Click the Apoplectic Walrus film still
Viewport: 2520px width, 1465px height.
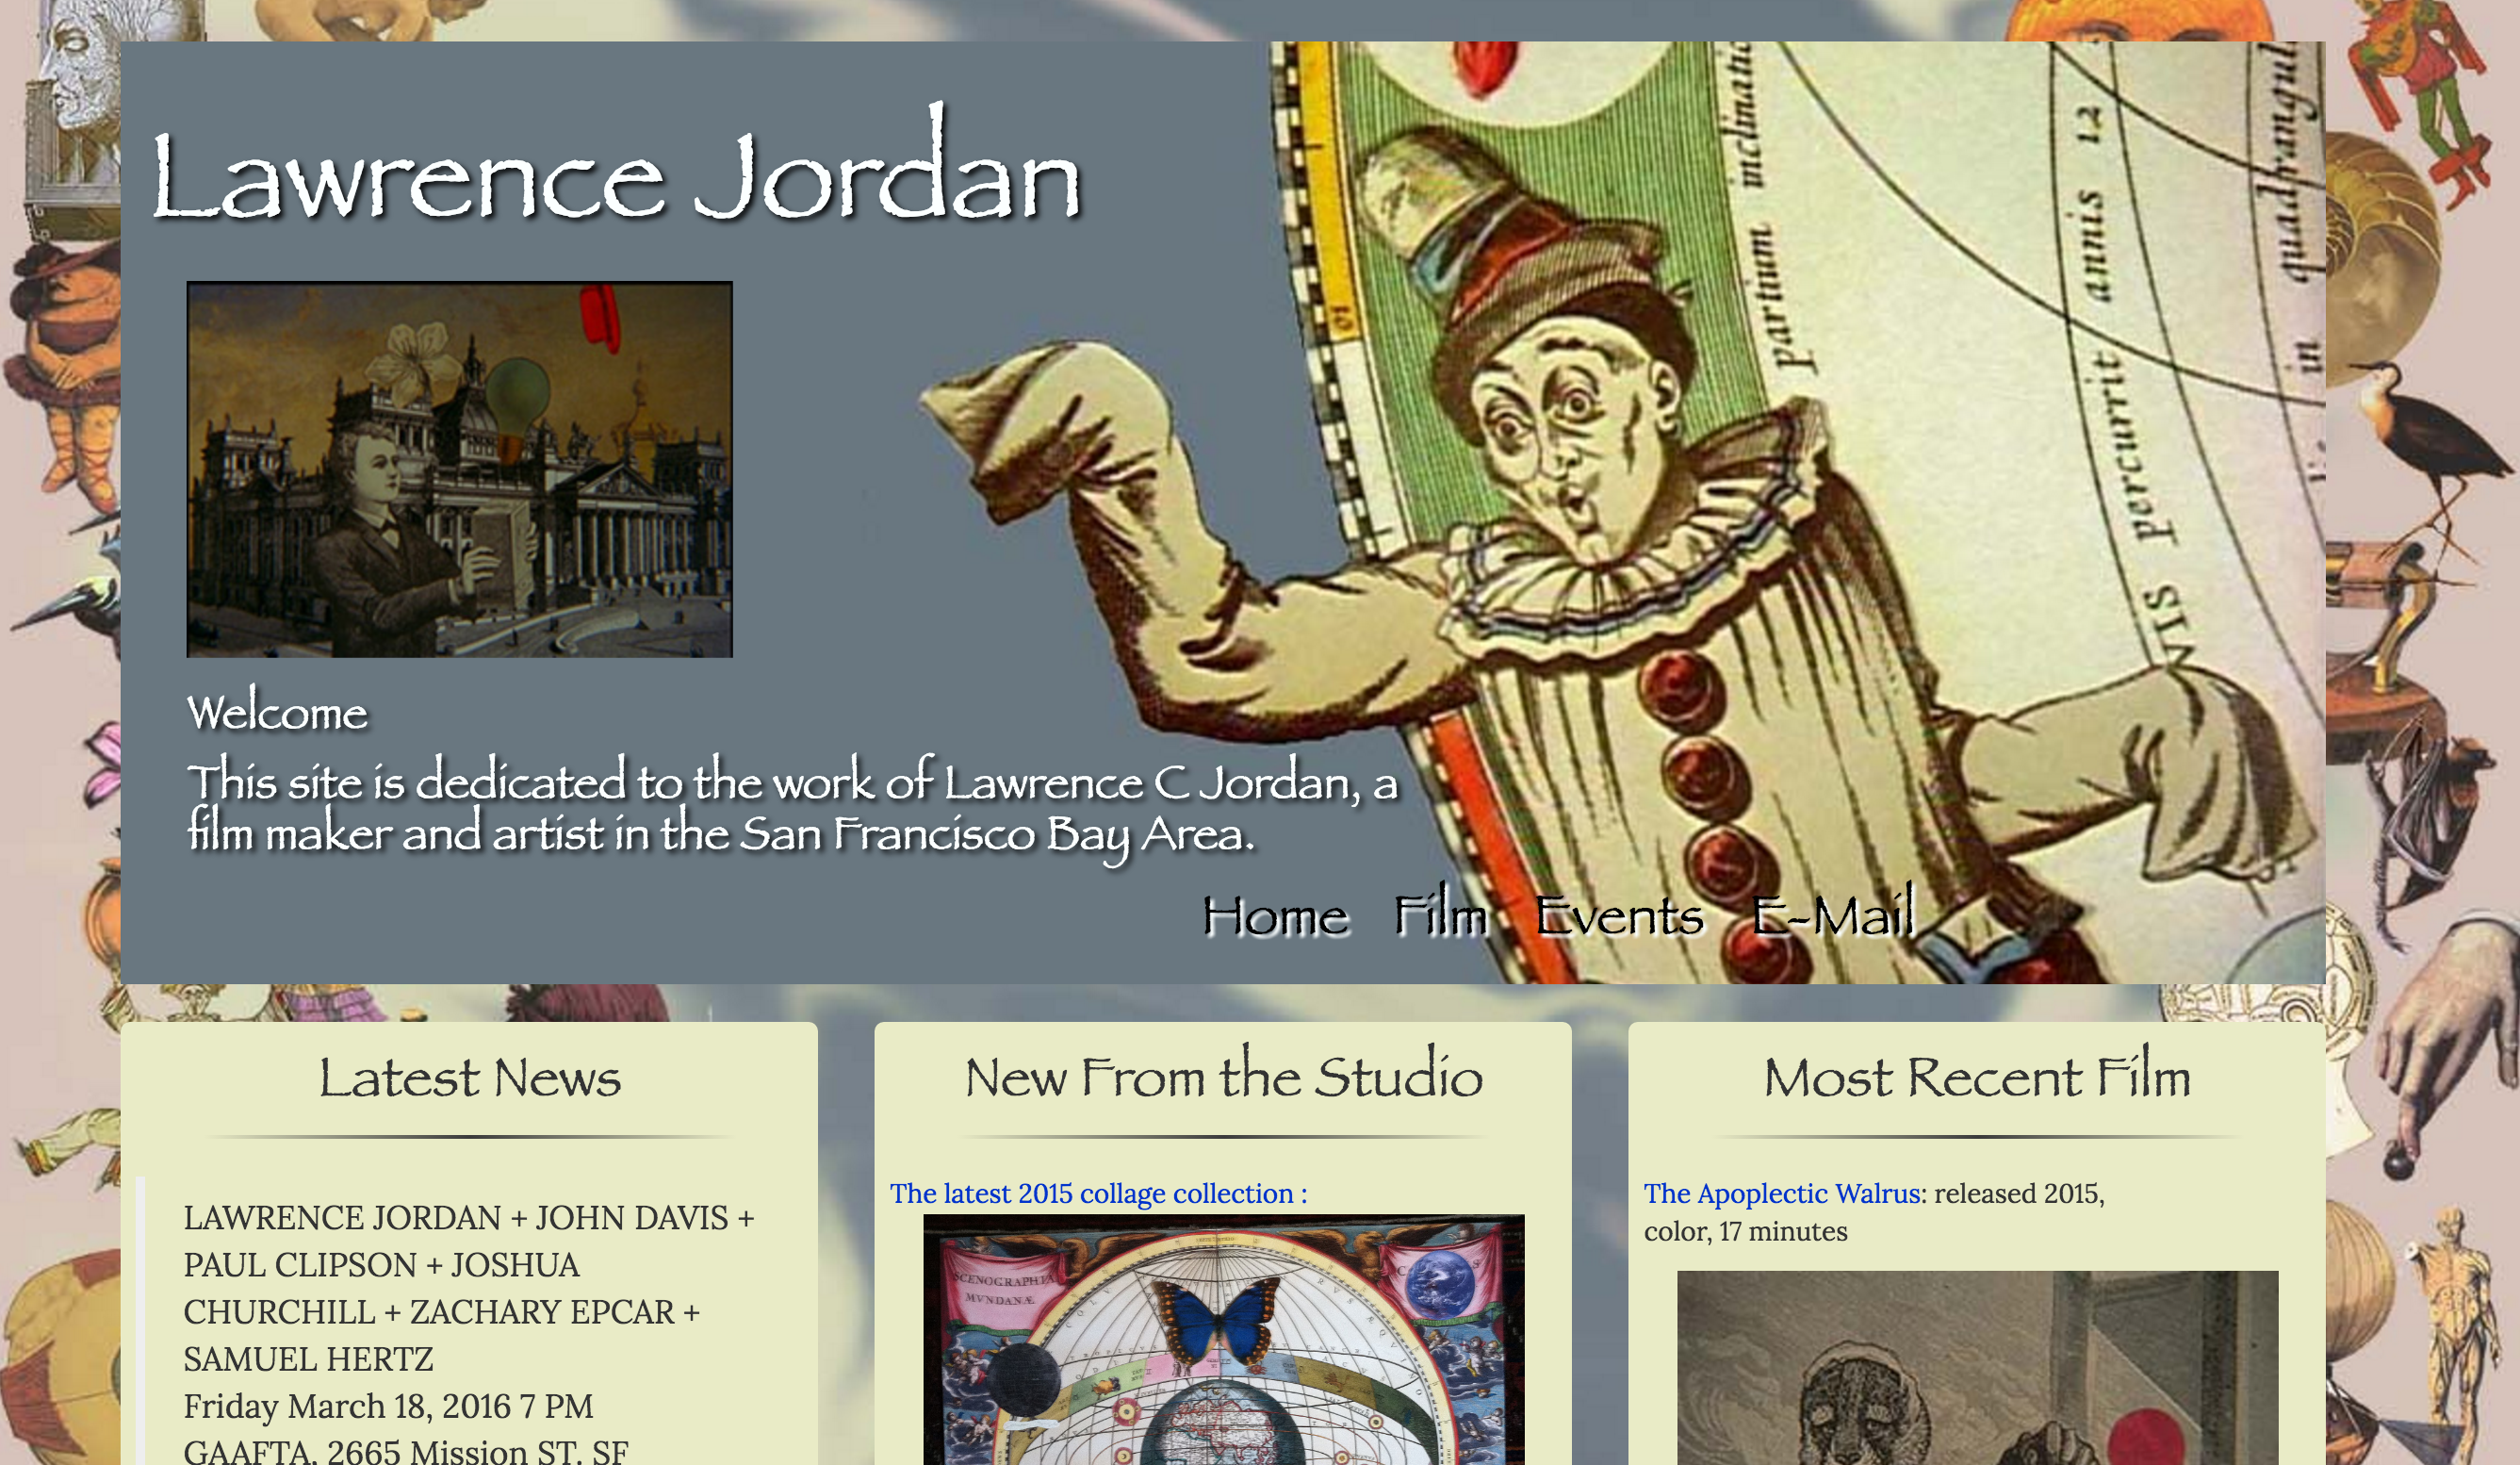tap(1976, 1368)
